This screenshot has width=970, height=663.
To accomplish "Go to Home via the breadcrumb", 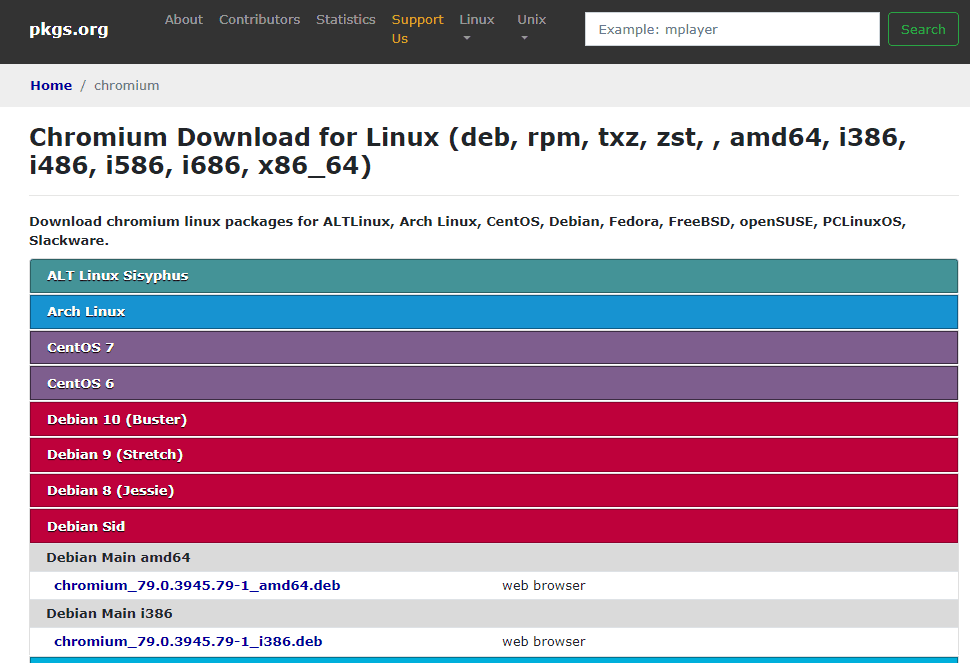I will pos(51,85).
